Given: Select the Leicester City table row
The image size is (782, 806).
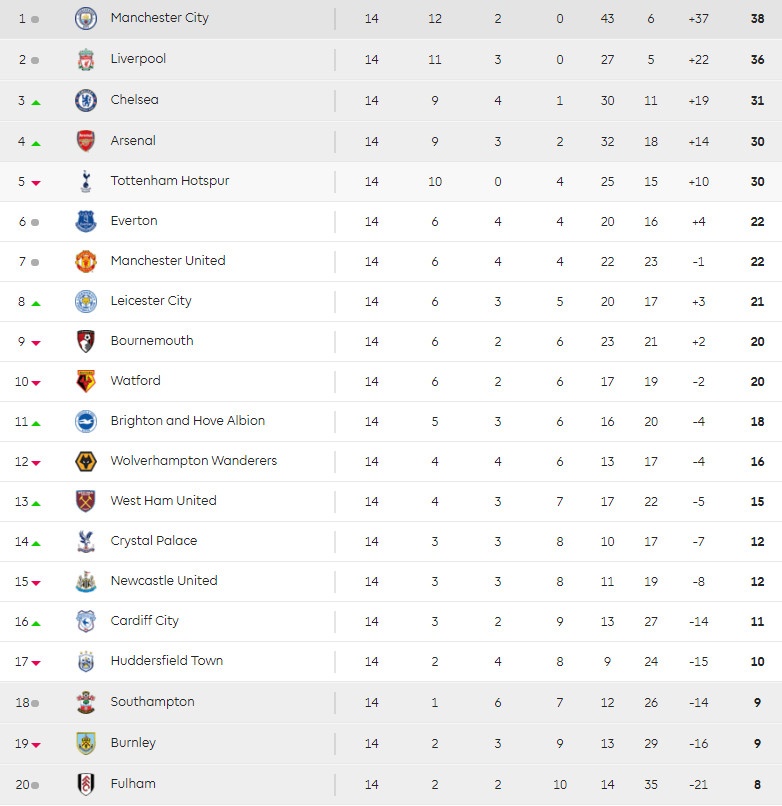Looking at the screenshot, I should pos(152,300).
